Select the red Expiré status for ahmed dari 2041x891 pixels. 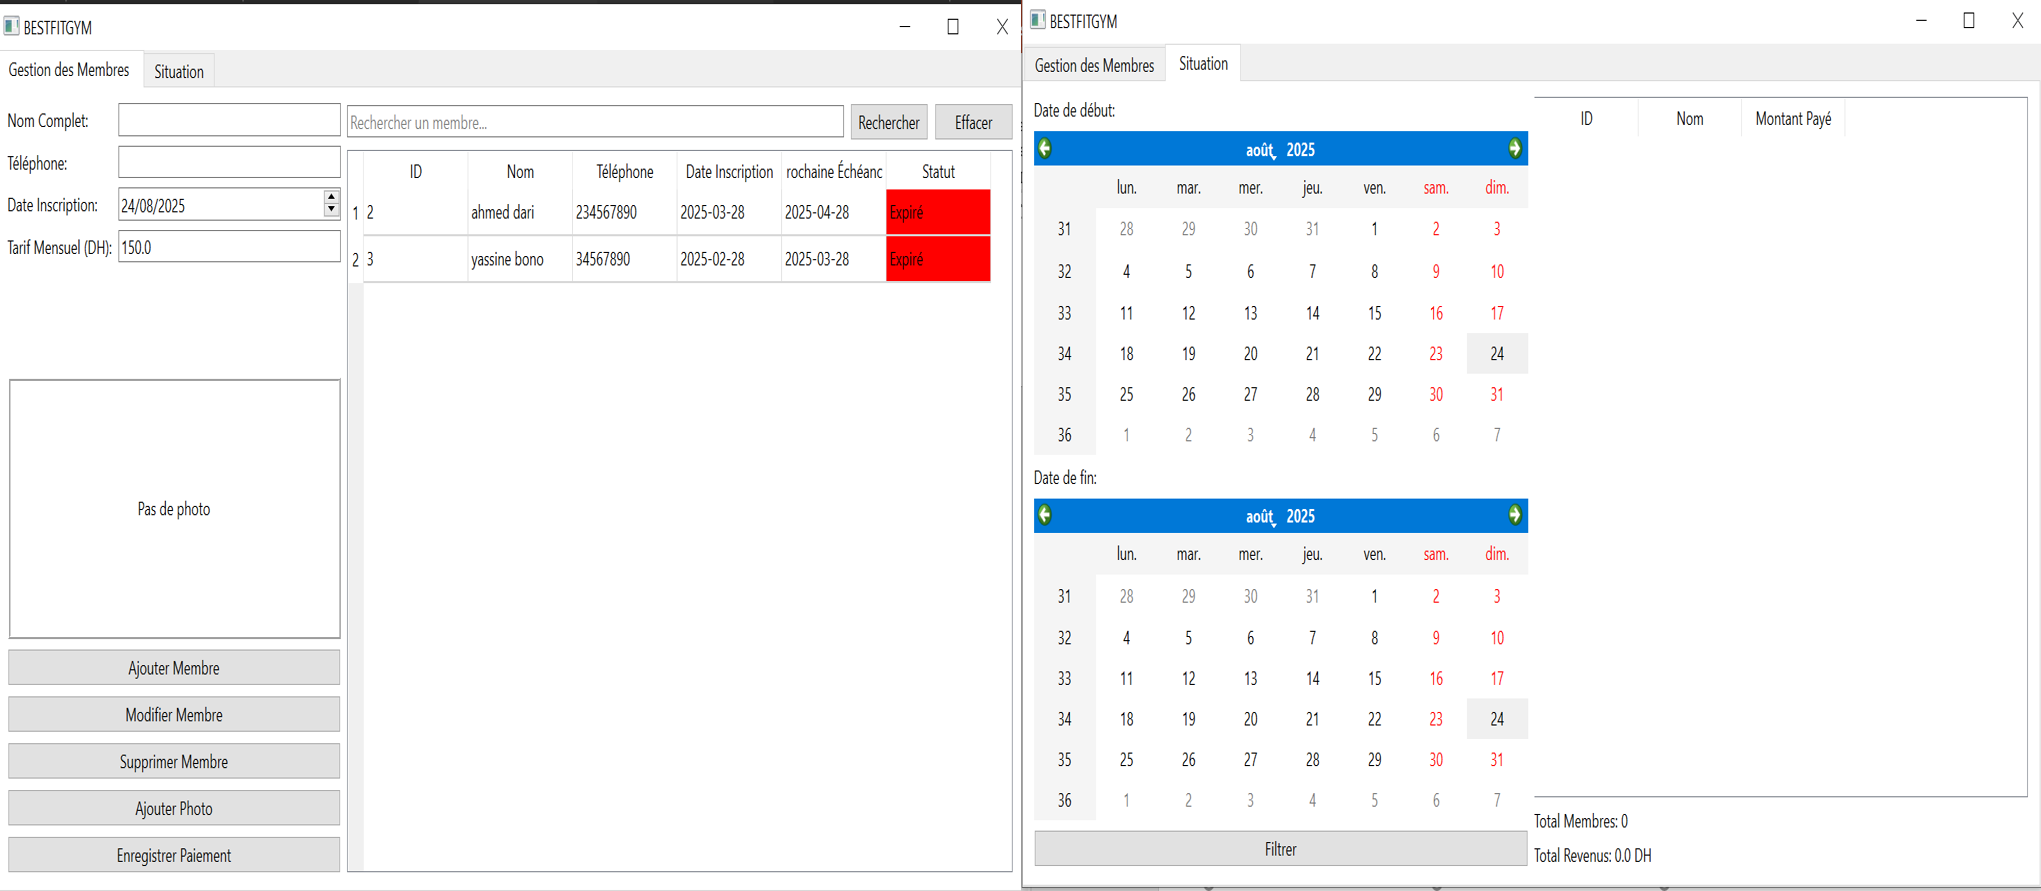click(938, 213)
